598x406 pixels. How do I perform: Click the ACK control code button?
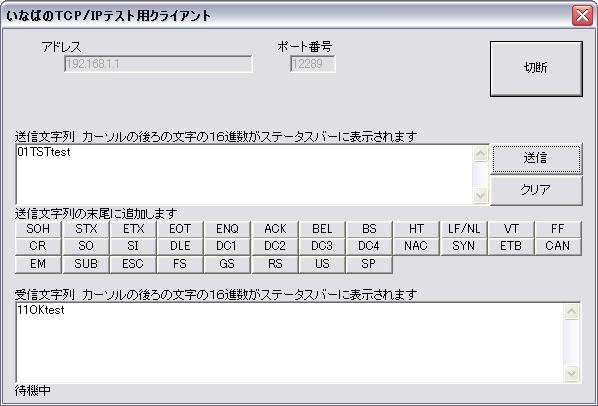(275, 229)
